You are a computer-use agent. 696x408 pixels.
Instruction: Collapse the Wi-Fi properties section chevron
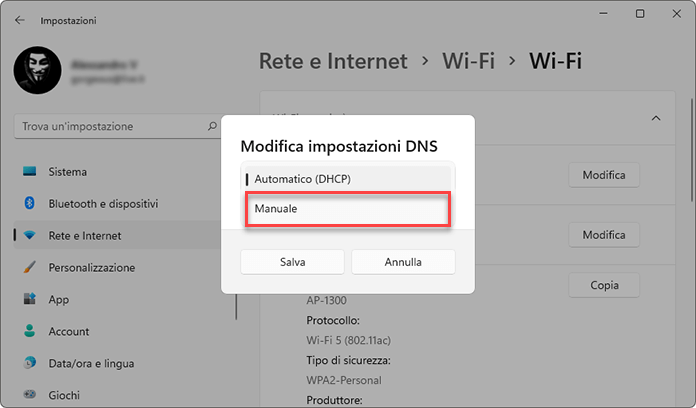[656, 118]
